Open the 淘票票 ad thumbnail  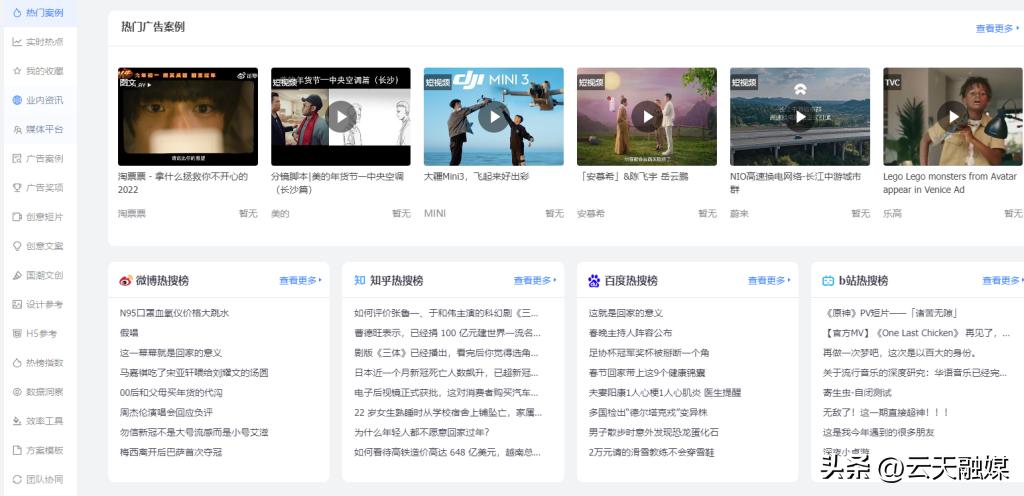pyautogui.click(x=188, y=116)
